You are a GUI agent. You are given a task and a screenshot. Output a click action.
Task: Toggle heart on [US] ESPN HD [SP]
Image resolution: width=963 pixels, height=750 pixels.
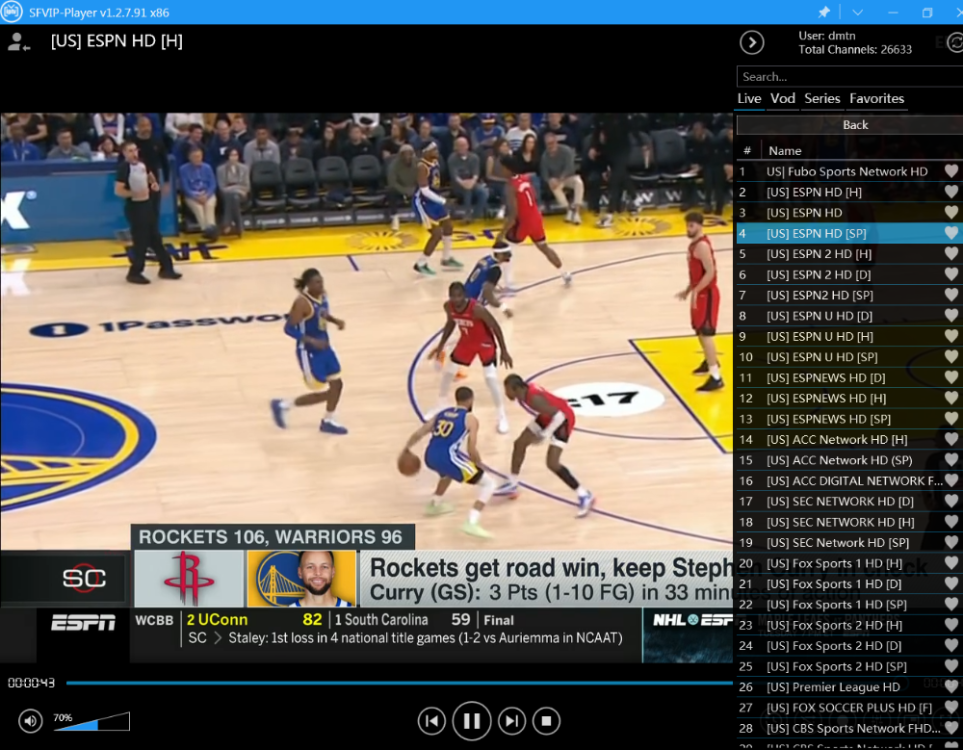pos(951,233)
